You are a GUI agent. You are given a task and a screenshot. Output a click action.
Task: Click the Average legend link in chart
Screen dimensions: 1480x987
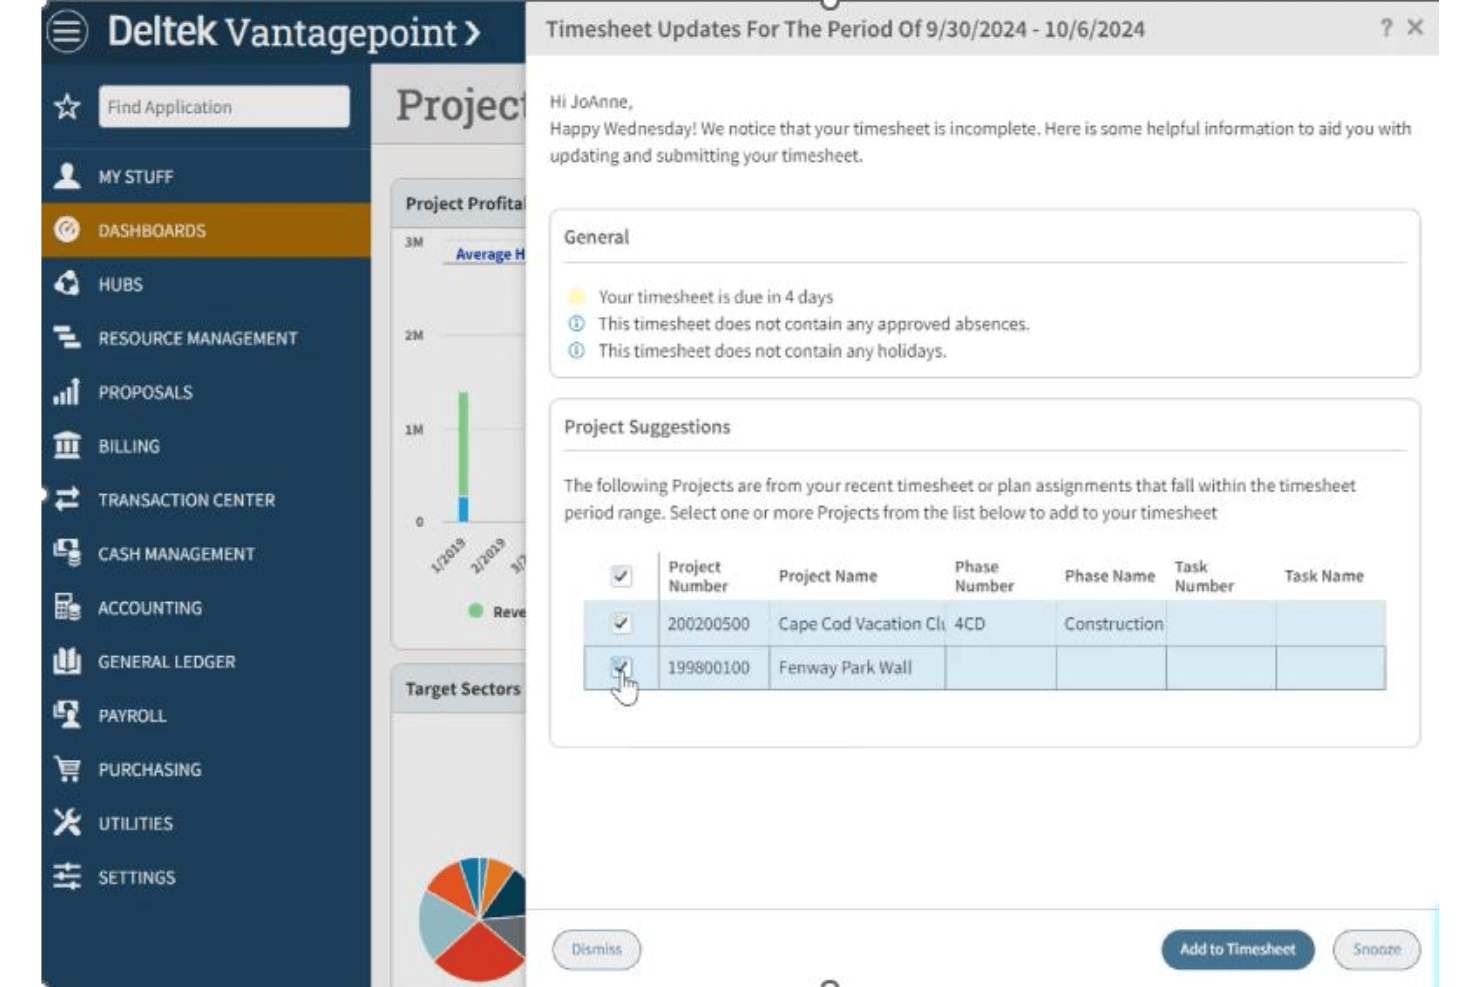pyautogui.click(x=490, y=254)
